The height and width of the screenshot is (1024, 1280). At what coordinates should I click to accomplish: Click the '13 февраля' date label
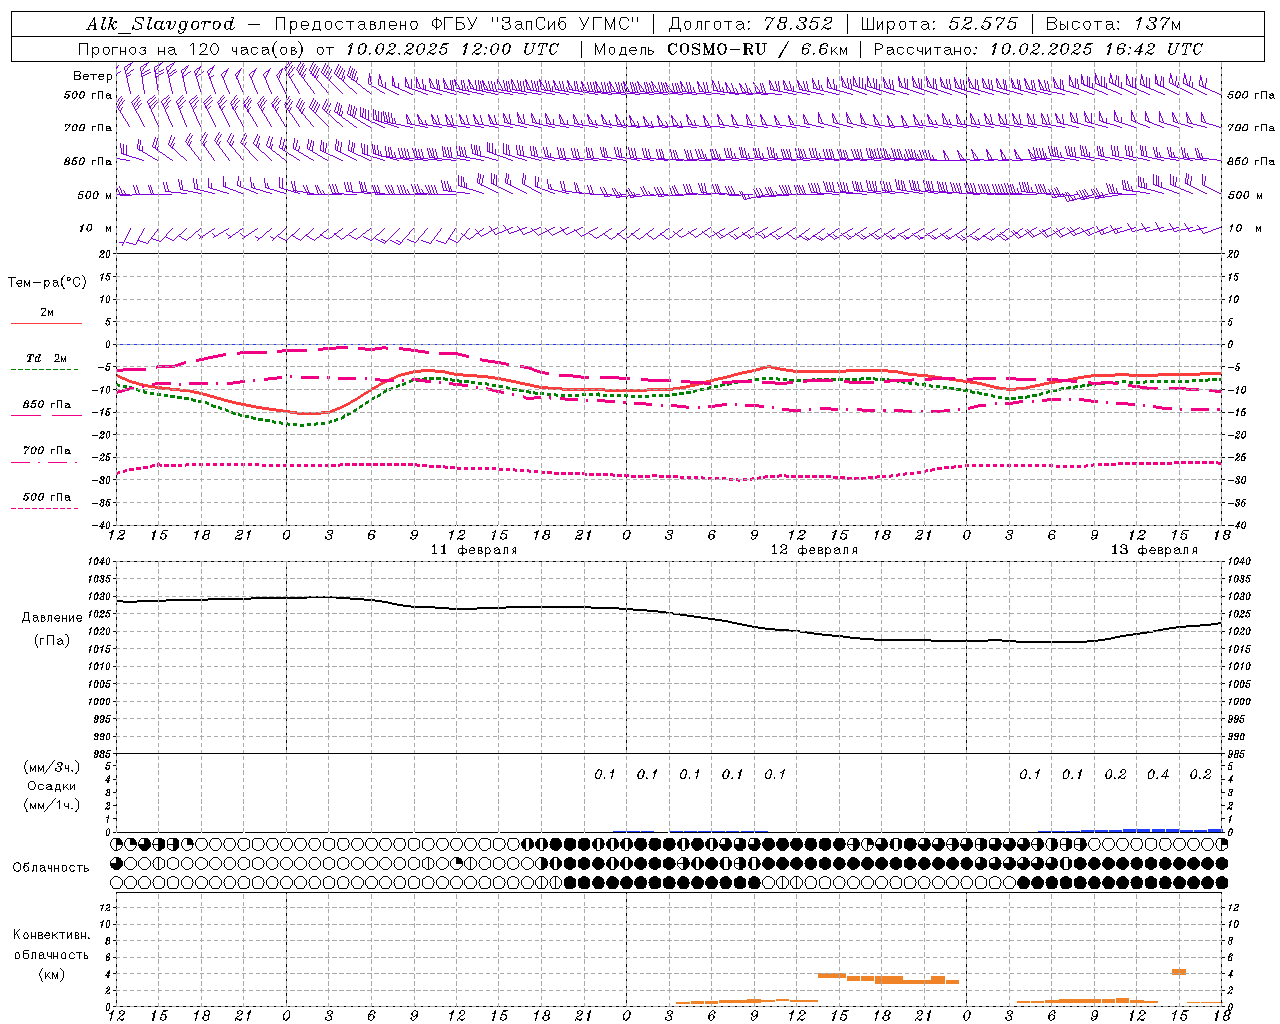coord(1154,550)
